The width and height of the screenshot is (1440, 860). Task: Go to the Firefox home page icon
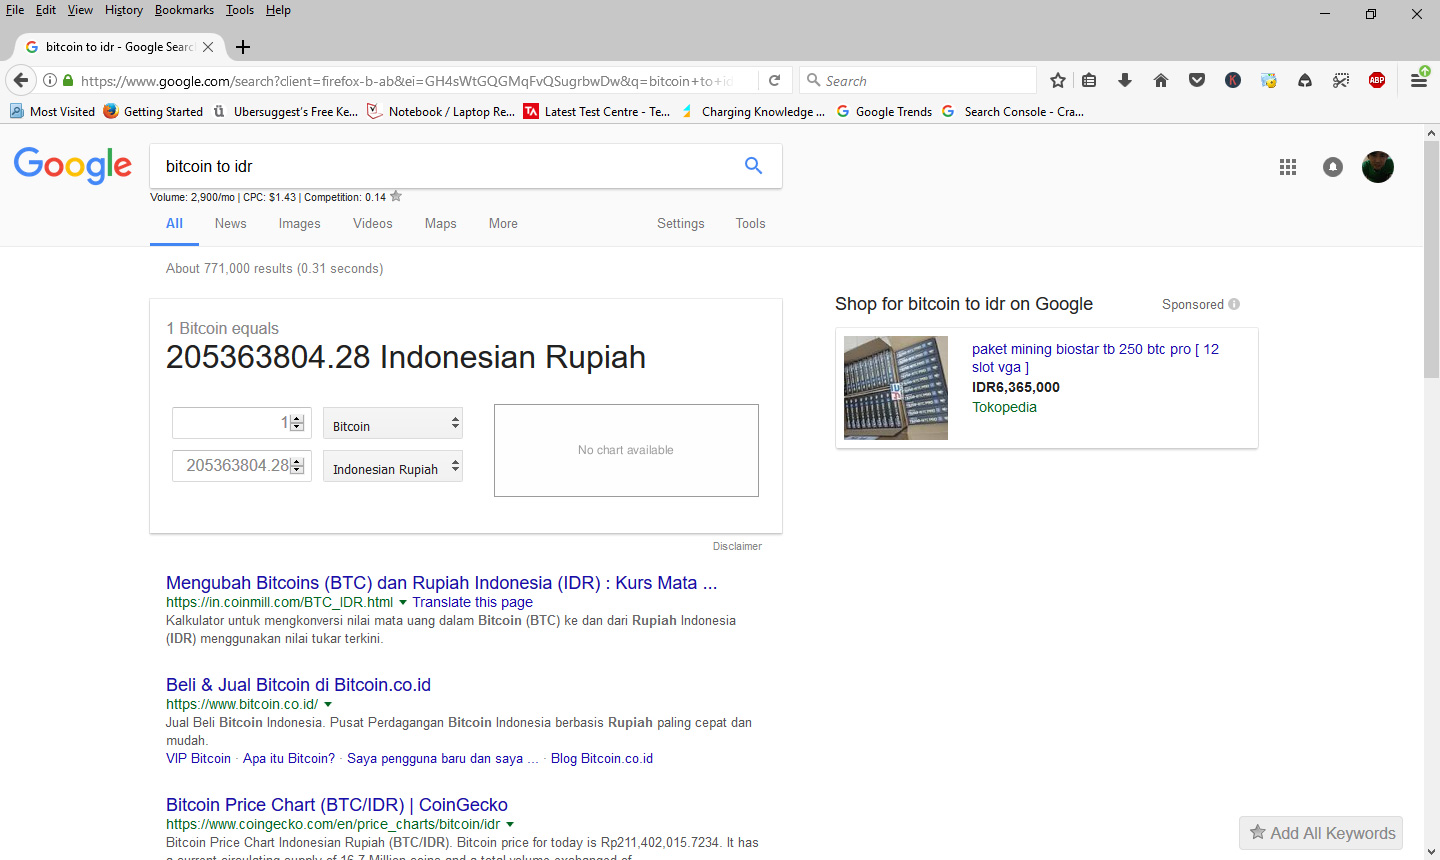[1161, 80]
